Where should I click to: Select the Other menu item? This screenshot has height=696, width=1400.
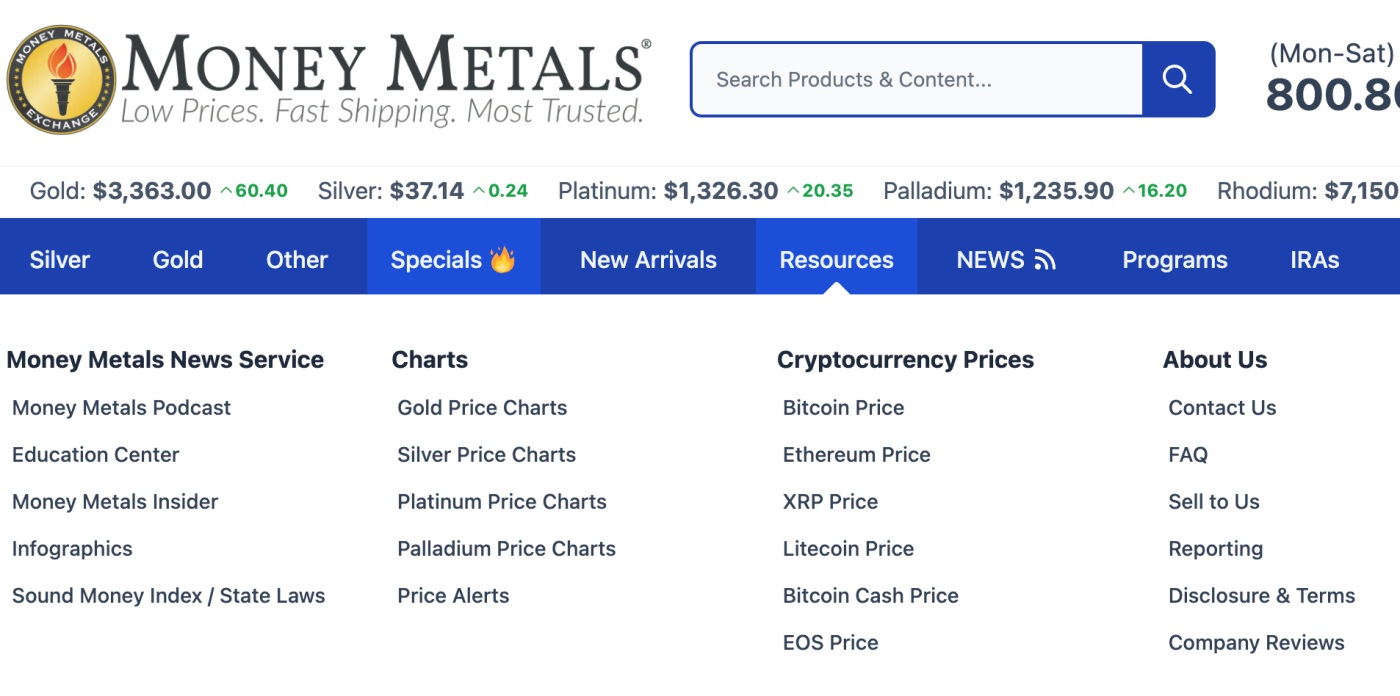[x=296, y=259]
